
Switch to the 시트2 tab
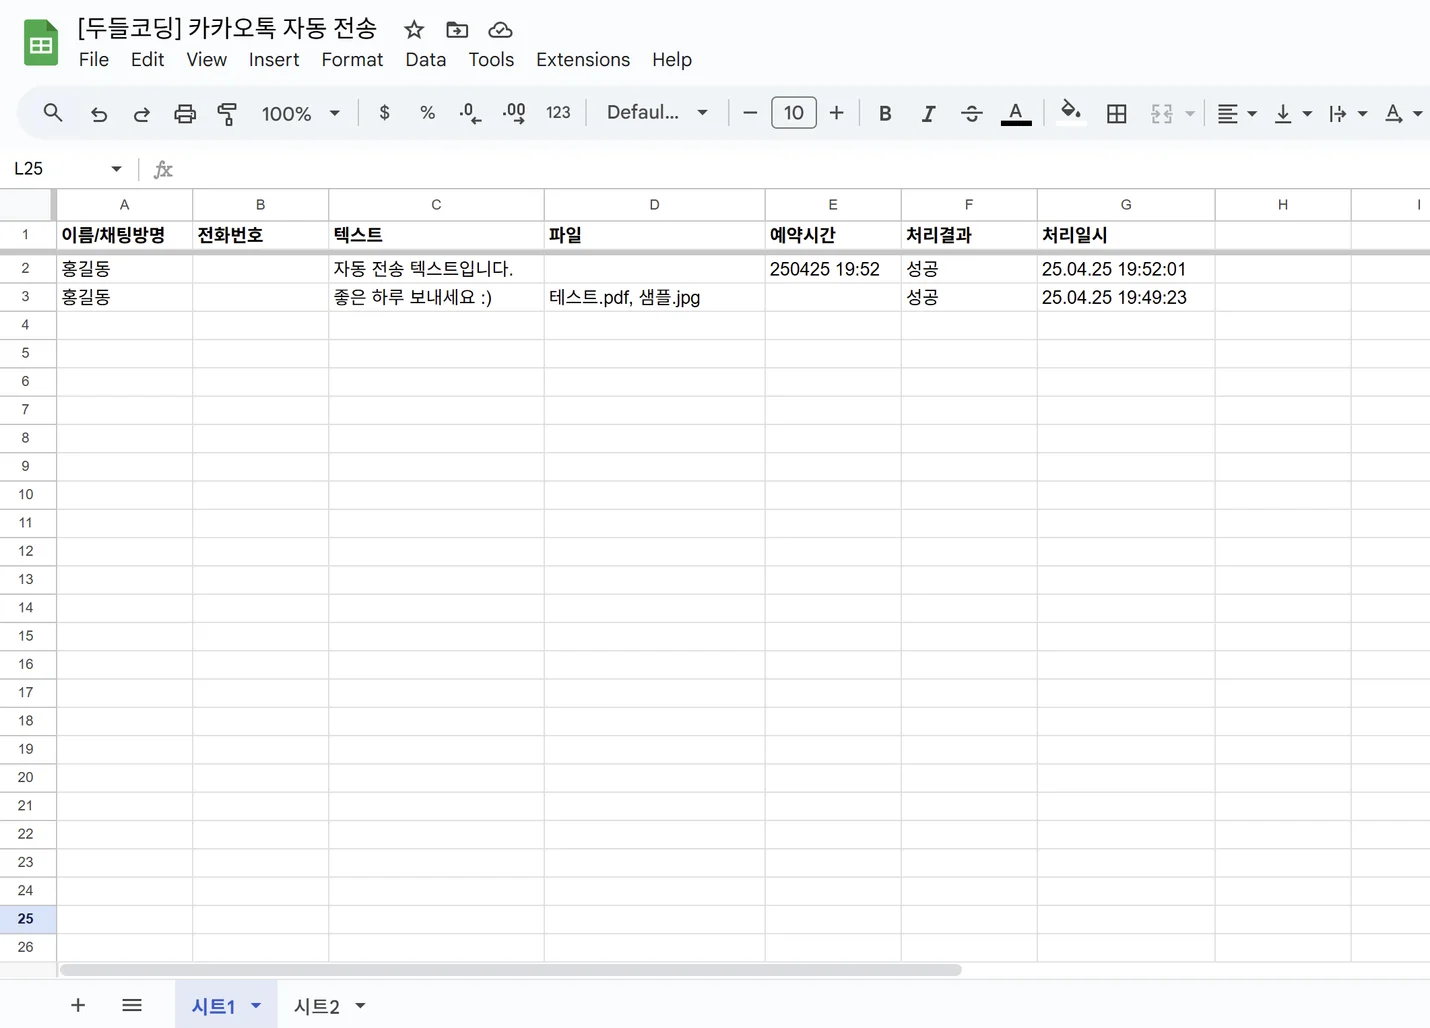[x=317, y=1006]
